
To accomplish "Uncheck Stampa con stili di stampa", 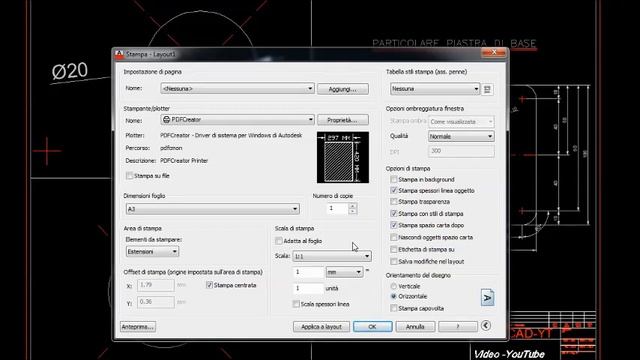I will 393,213.
